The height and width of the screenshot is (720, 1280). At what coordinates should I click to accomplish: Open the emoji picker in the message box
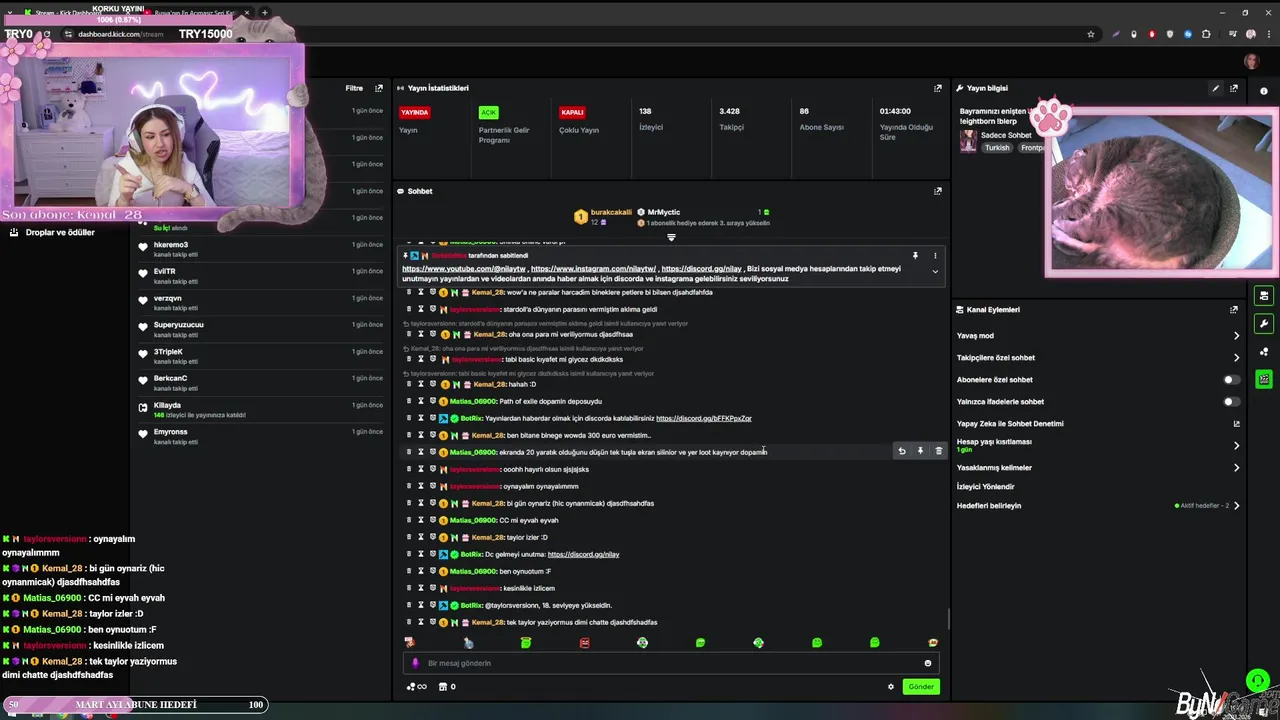[x=928, y=663]
